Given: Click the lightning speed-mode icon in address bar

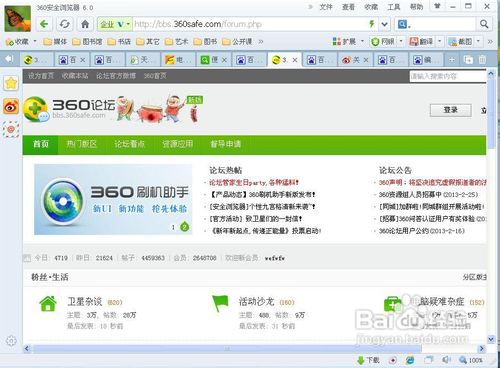Looking at the screenshot, I should pos(372,24).
